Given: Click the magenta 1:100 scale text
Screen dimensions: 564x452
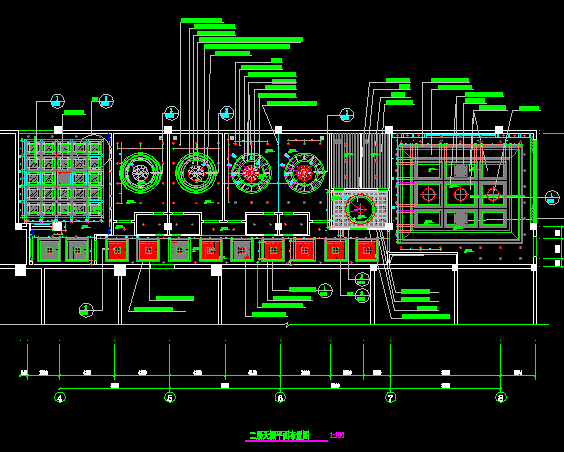Looking at the screenshot, I should tap(337, 435).
